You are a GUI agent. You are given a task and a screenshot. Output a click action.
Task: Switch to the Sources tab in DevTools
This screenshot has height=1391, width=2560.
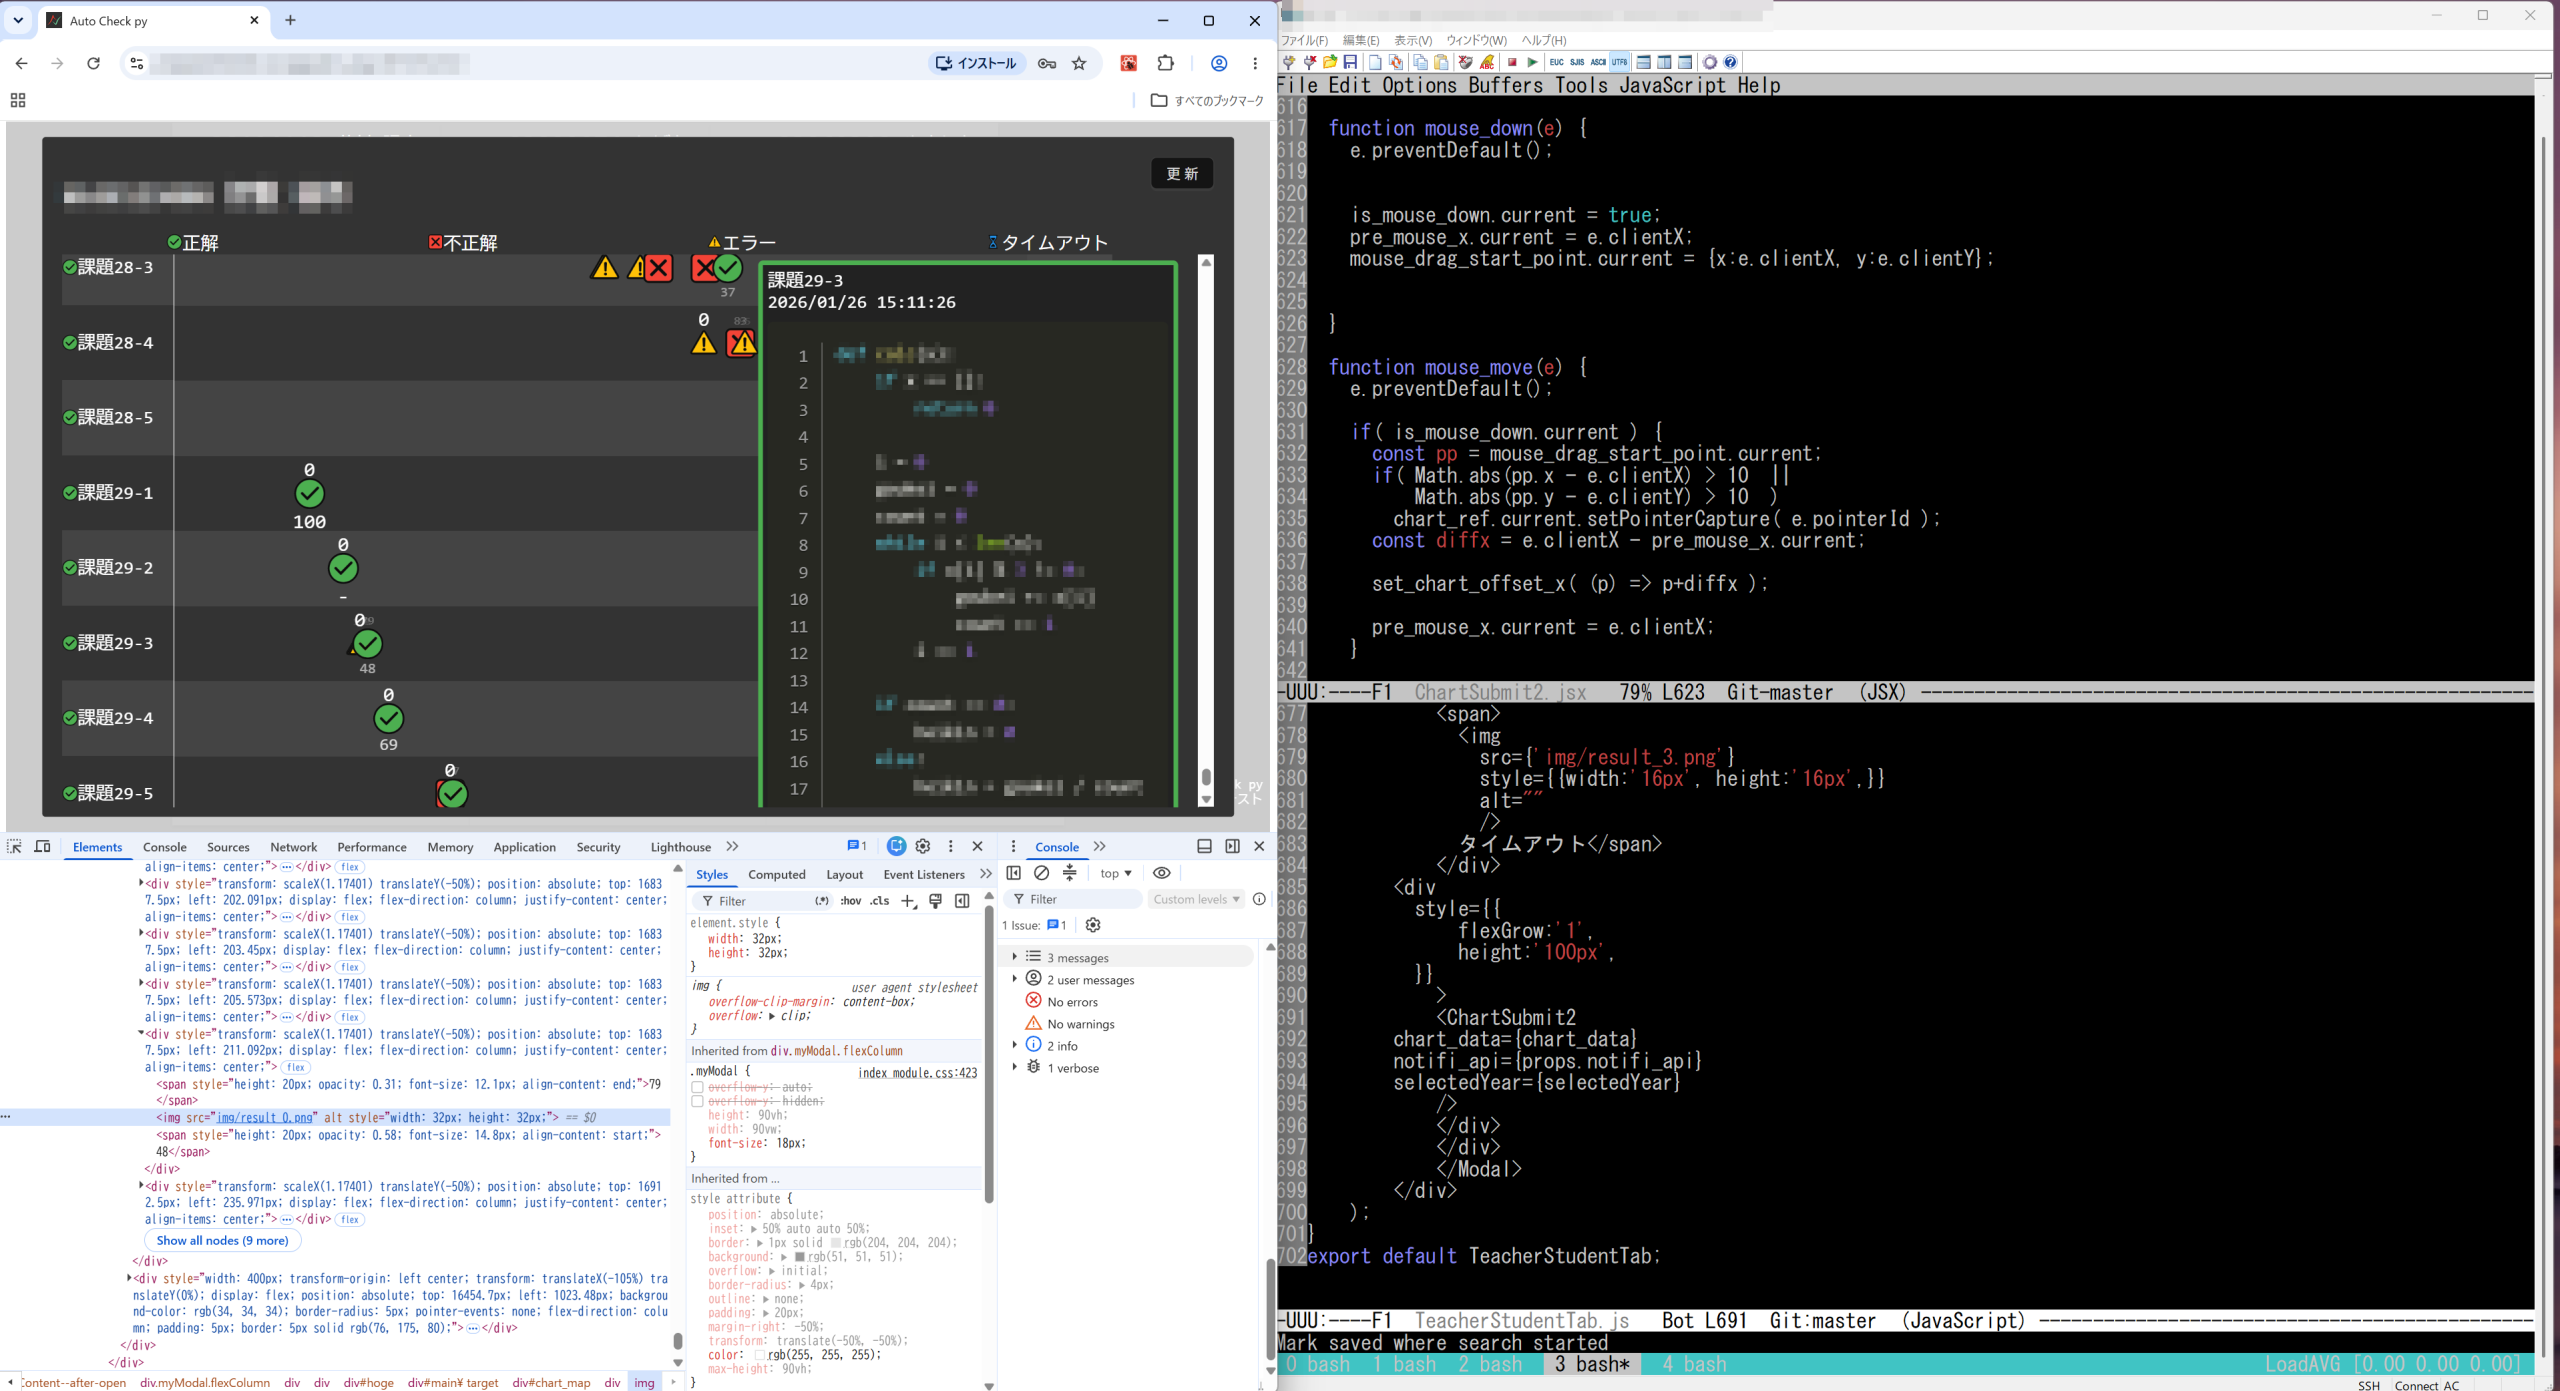[x=228, y=847]
